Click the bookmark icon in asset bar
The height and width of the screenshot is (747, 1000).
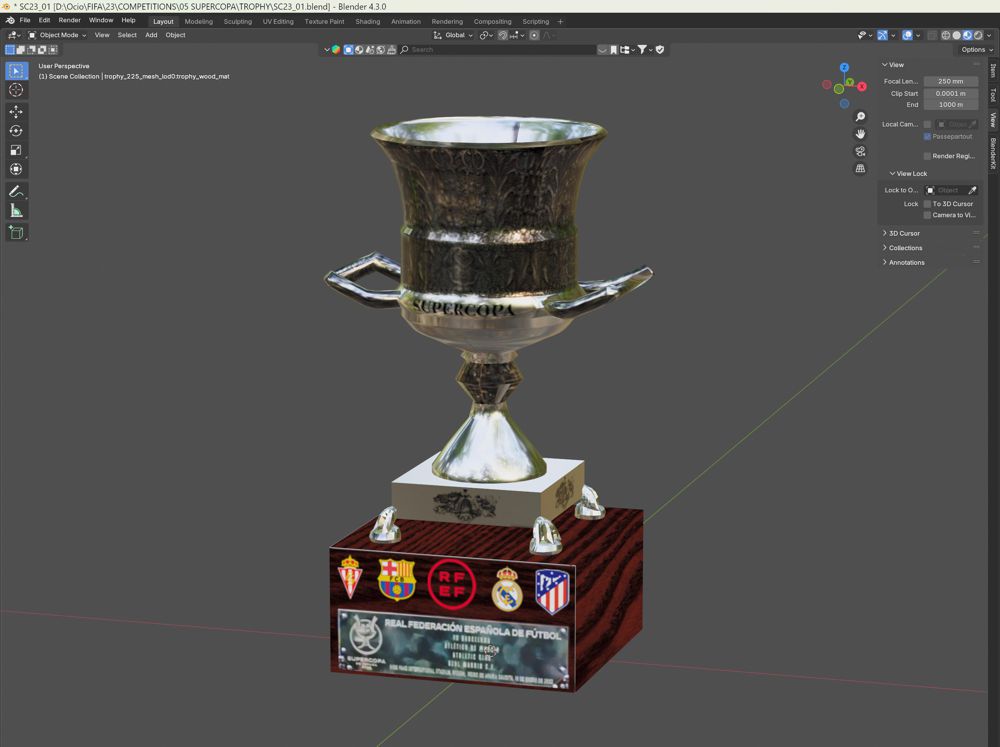(x=614, y=50)
